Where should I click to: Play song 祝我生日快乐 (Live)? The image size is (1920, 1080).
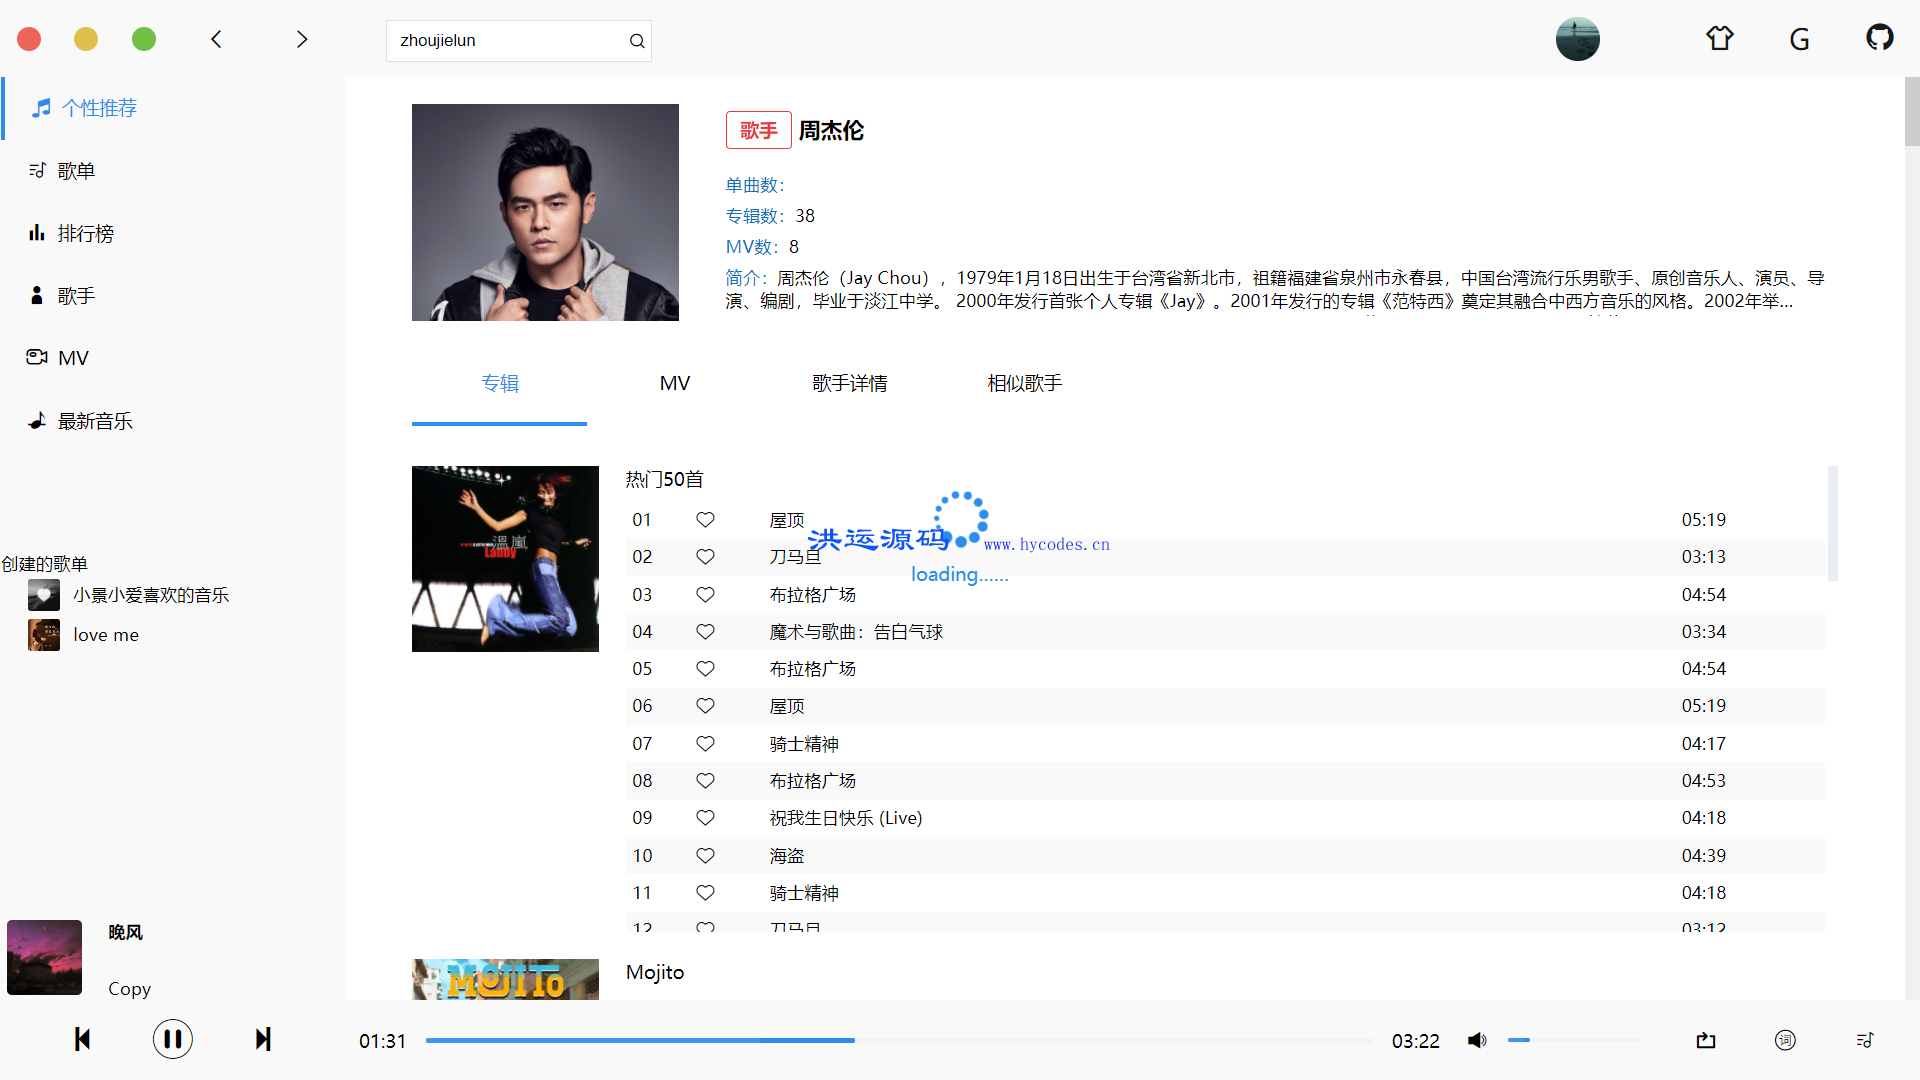846,818
